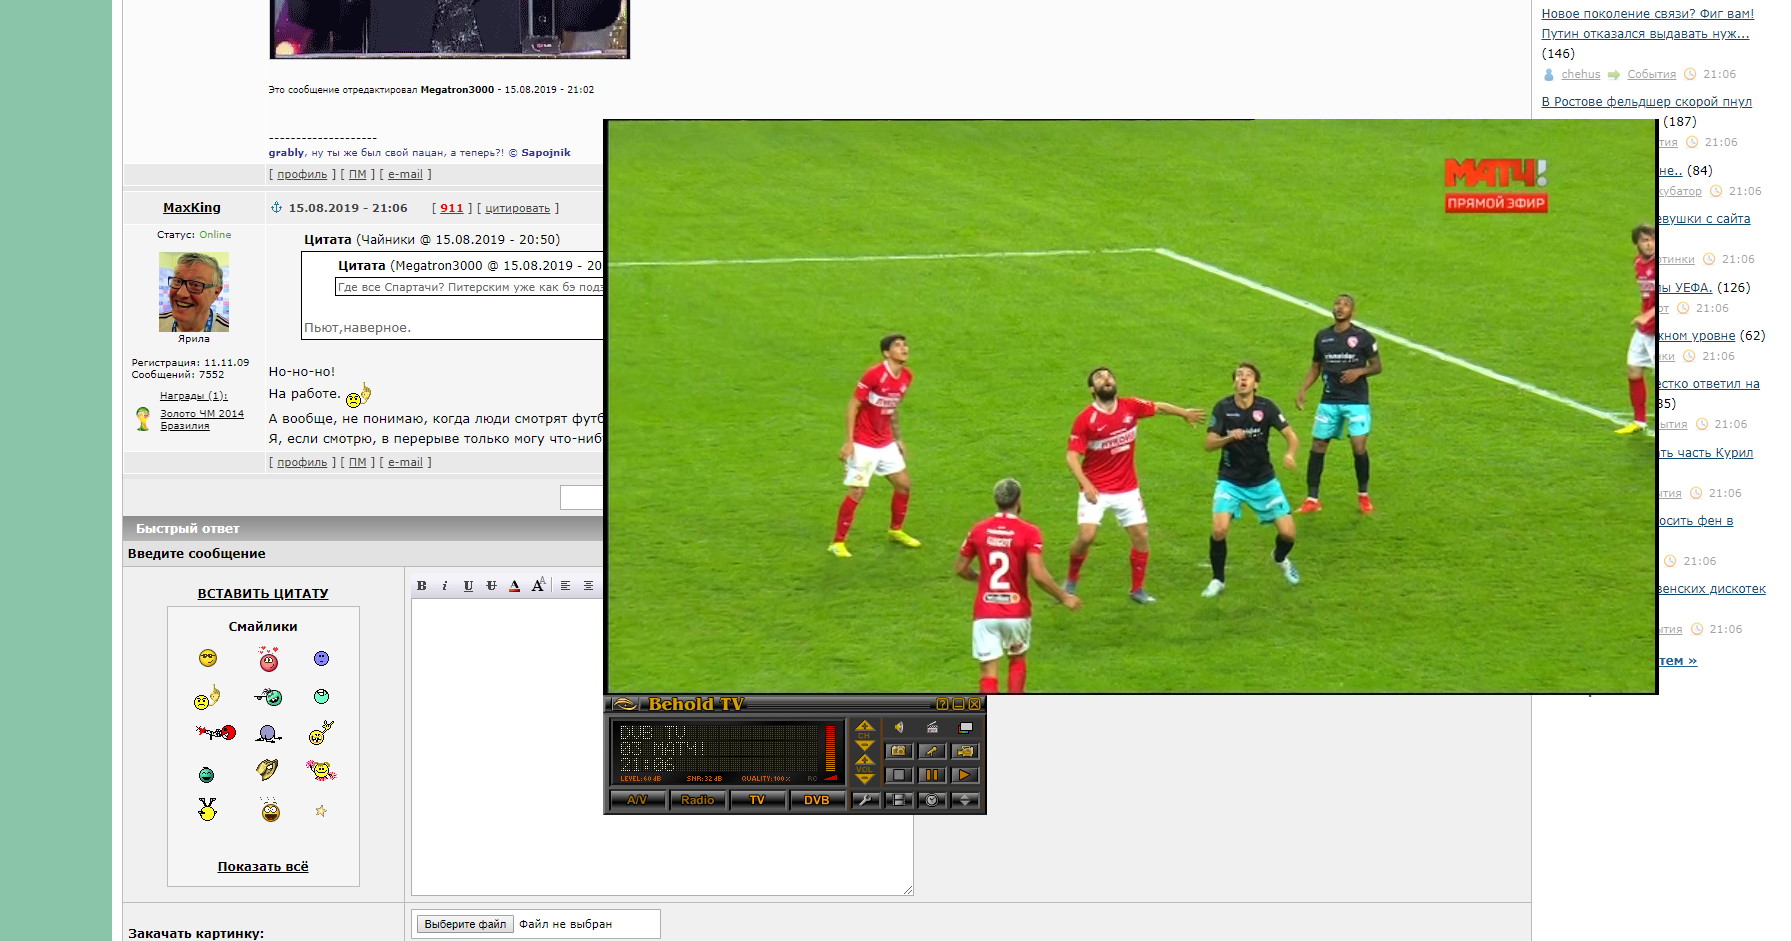Click the clapperboard icon in Behold TV
The height and width of the screenshot is (941, 1791).
[x=932, y=727]
